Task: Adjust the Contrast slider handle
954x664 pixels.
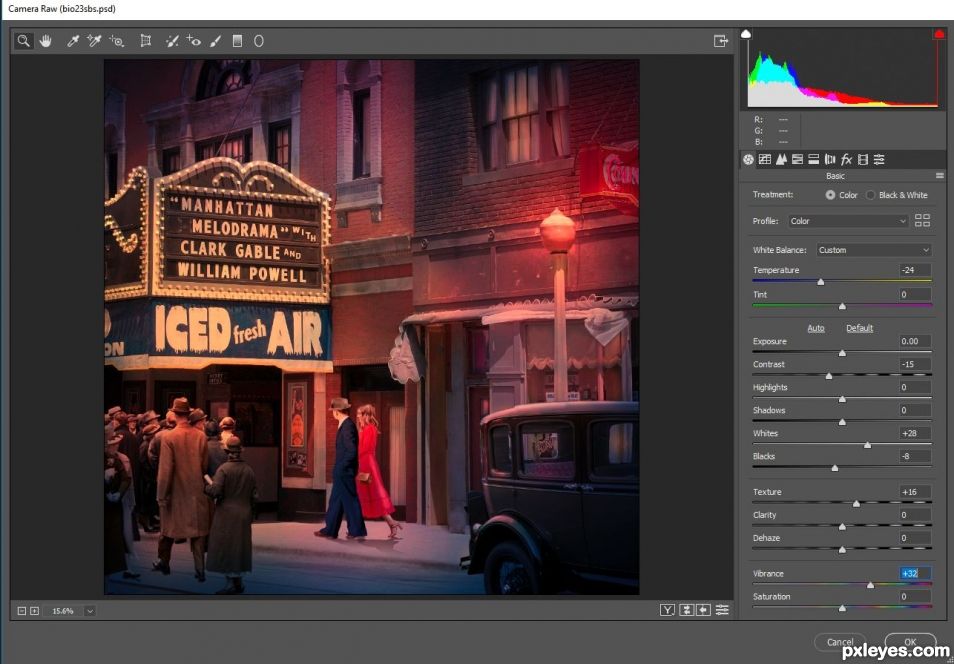Action: pyautogui.click(x=829, y=377)
